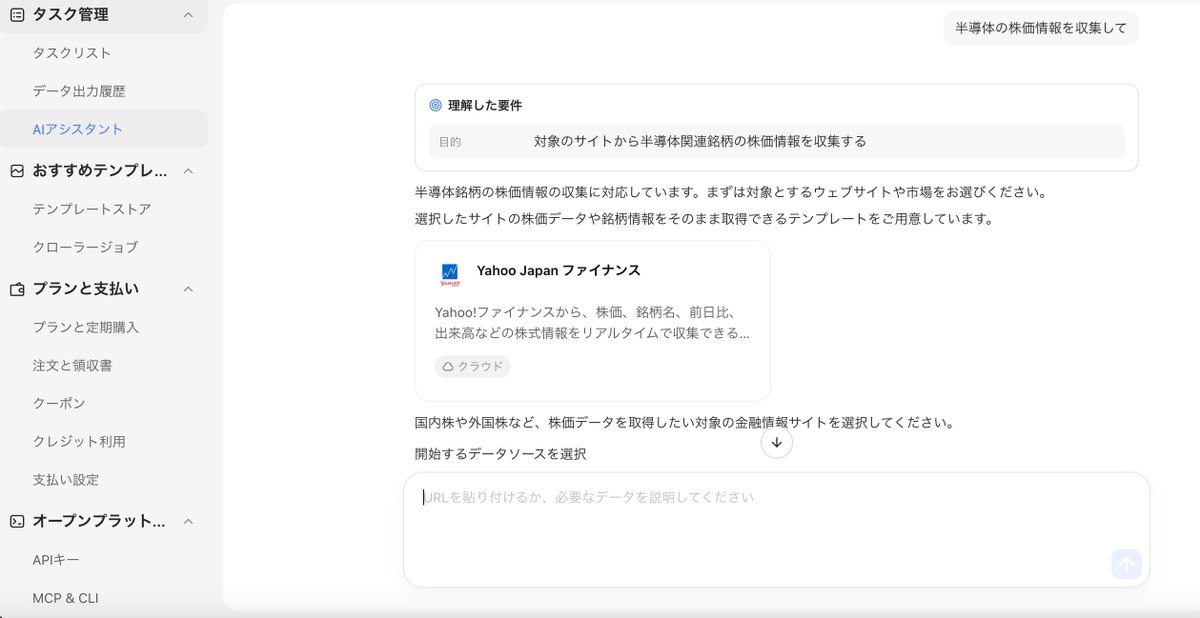Click the Yahoo!ファイナンスから card description text
Screen dimensions: 1200x618
tap(593, 322)
